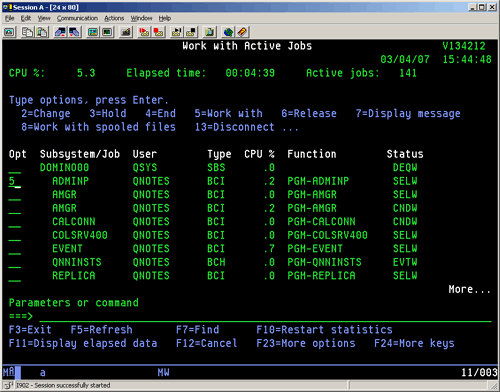Screen dimensions: 500x392
Task: Select the QNNINSTS job name
Action: click(x=77, y=262)
